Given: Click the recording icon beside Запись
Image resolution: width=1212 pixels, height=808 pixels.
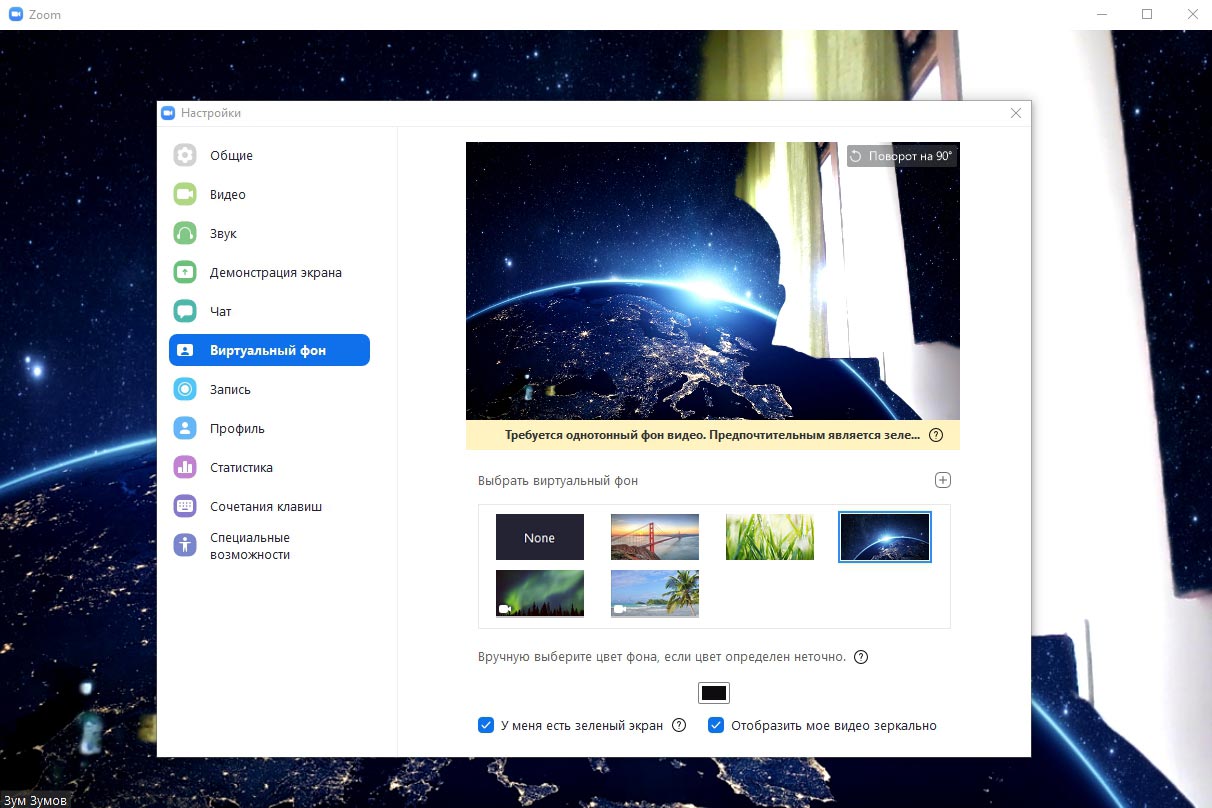Looking at the screenshot, I should pos(185,389).
